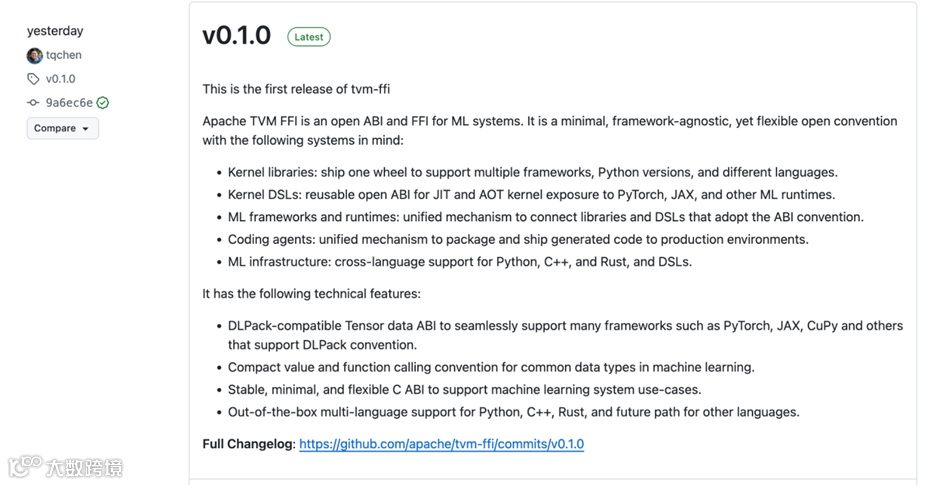Viewport: 940px width, 485px height.
Task: Click "It has the following technical features" text
Action: coord(311,294)
